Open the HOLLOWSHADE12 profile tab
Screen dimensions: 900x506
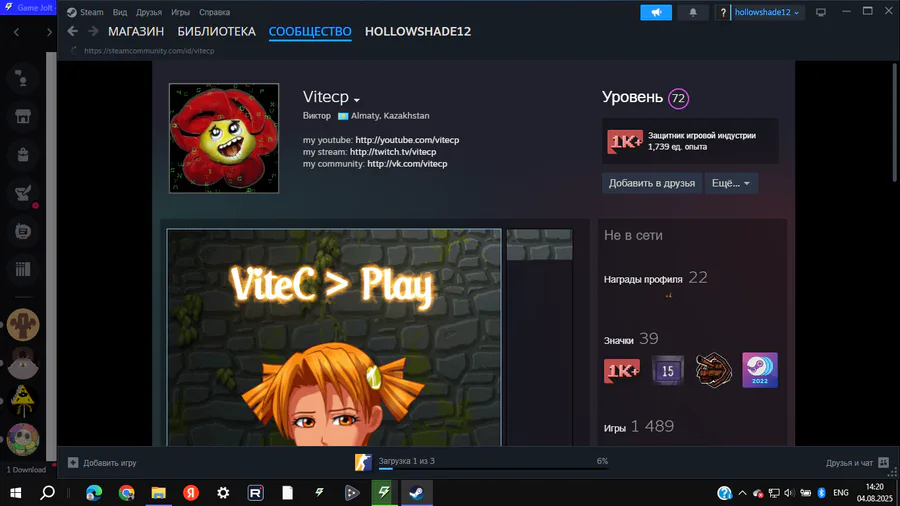[418, 32]
